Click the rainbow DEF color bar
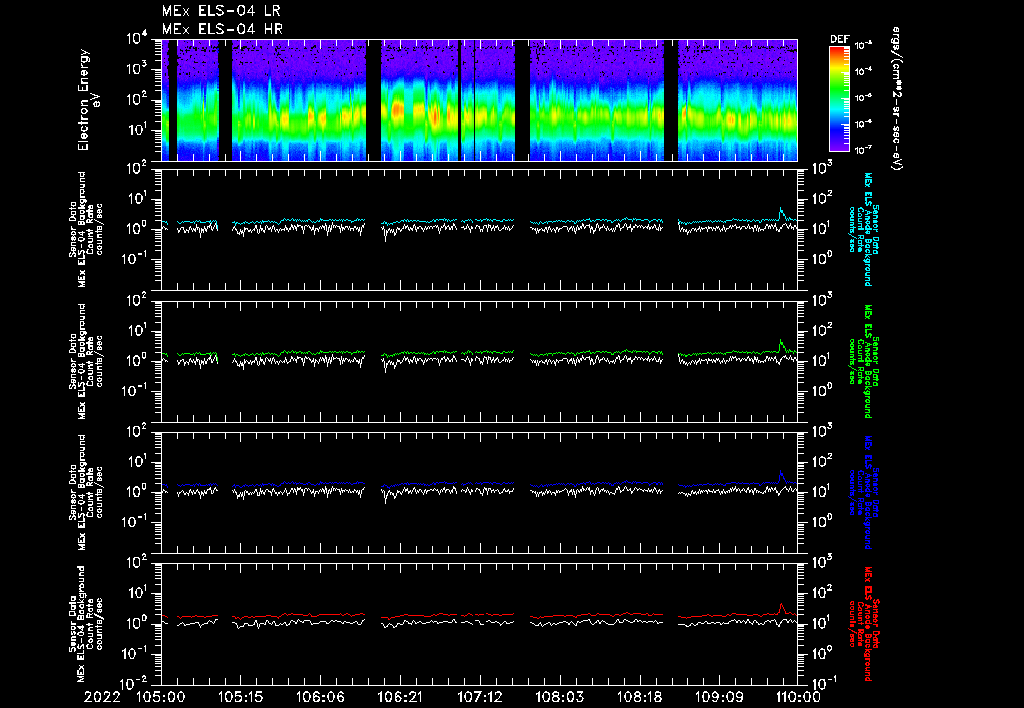This screenshot has height=708, width=1024. [x=840, y=99]
